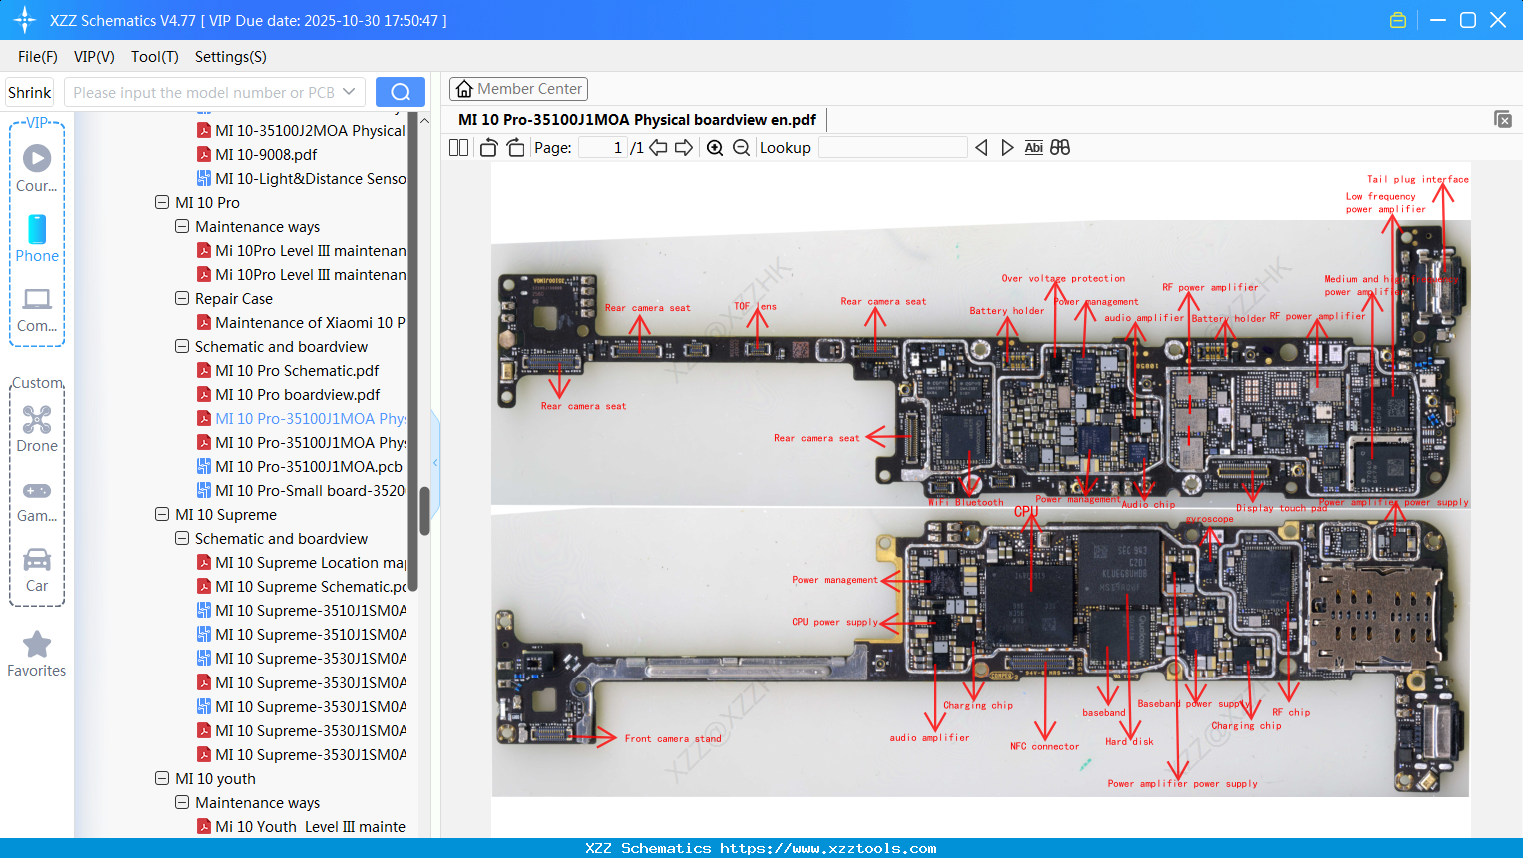The image size is (1523, 858).
Task: Open the Tool(T) menu
Action: 154,57
